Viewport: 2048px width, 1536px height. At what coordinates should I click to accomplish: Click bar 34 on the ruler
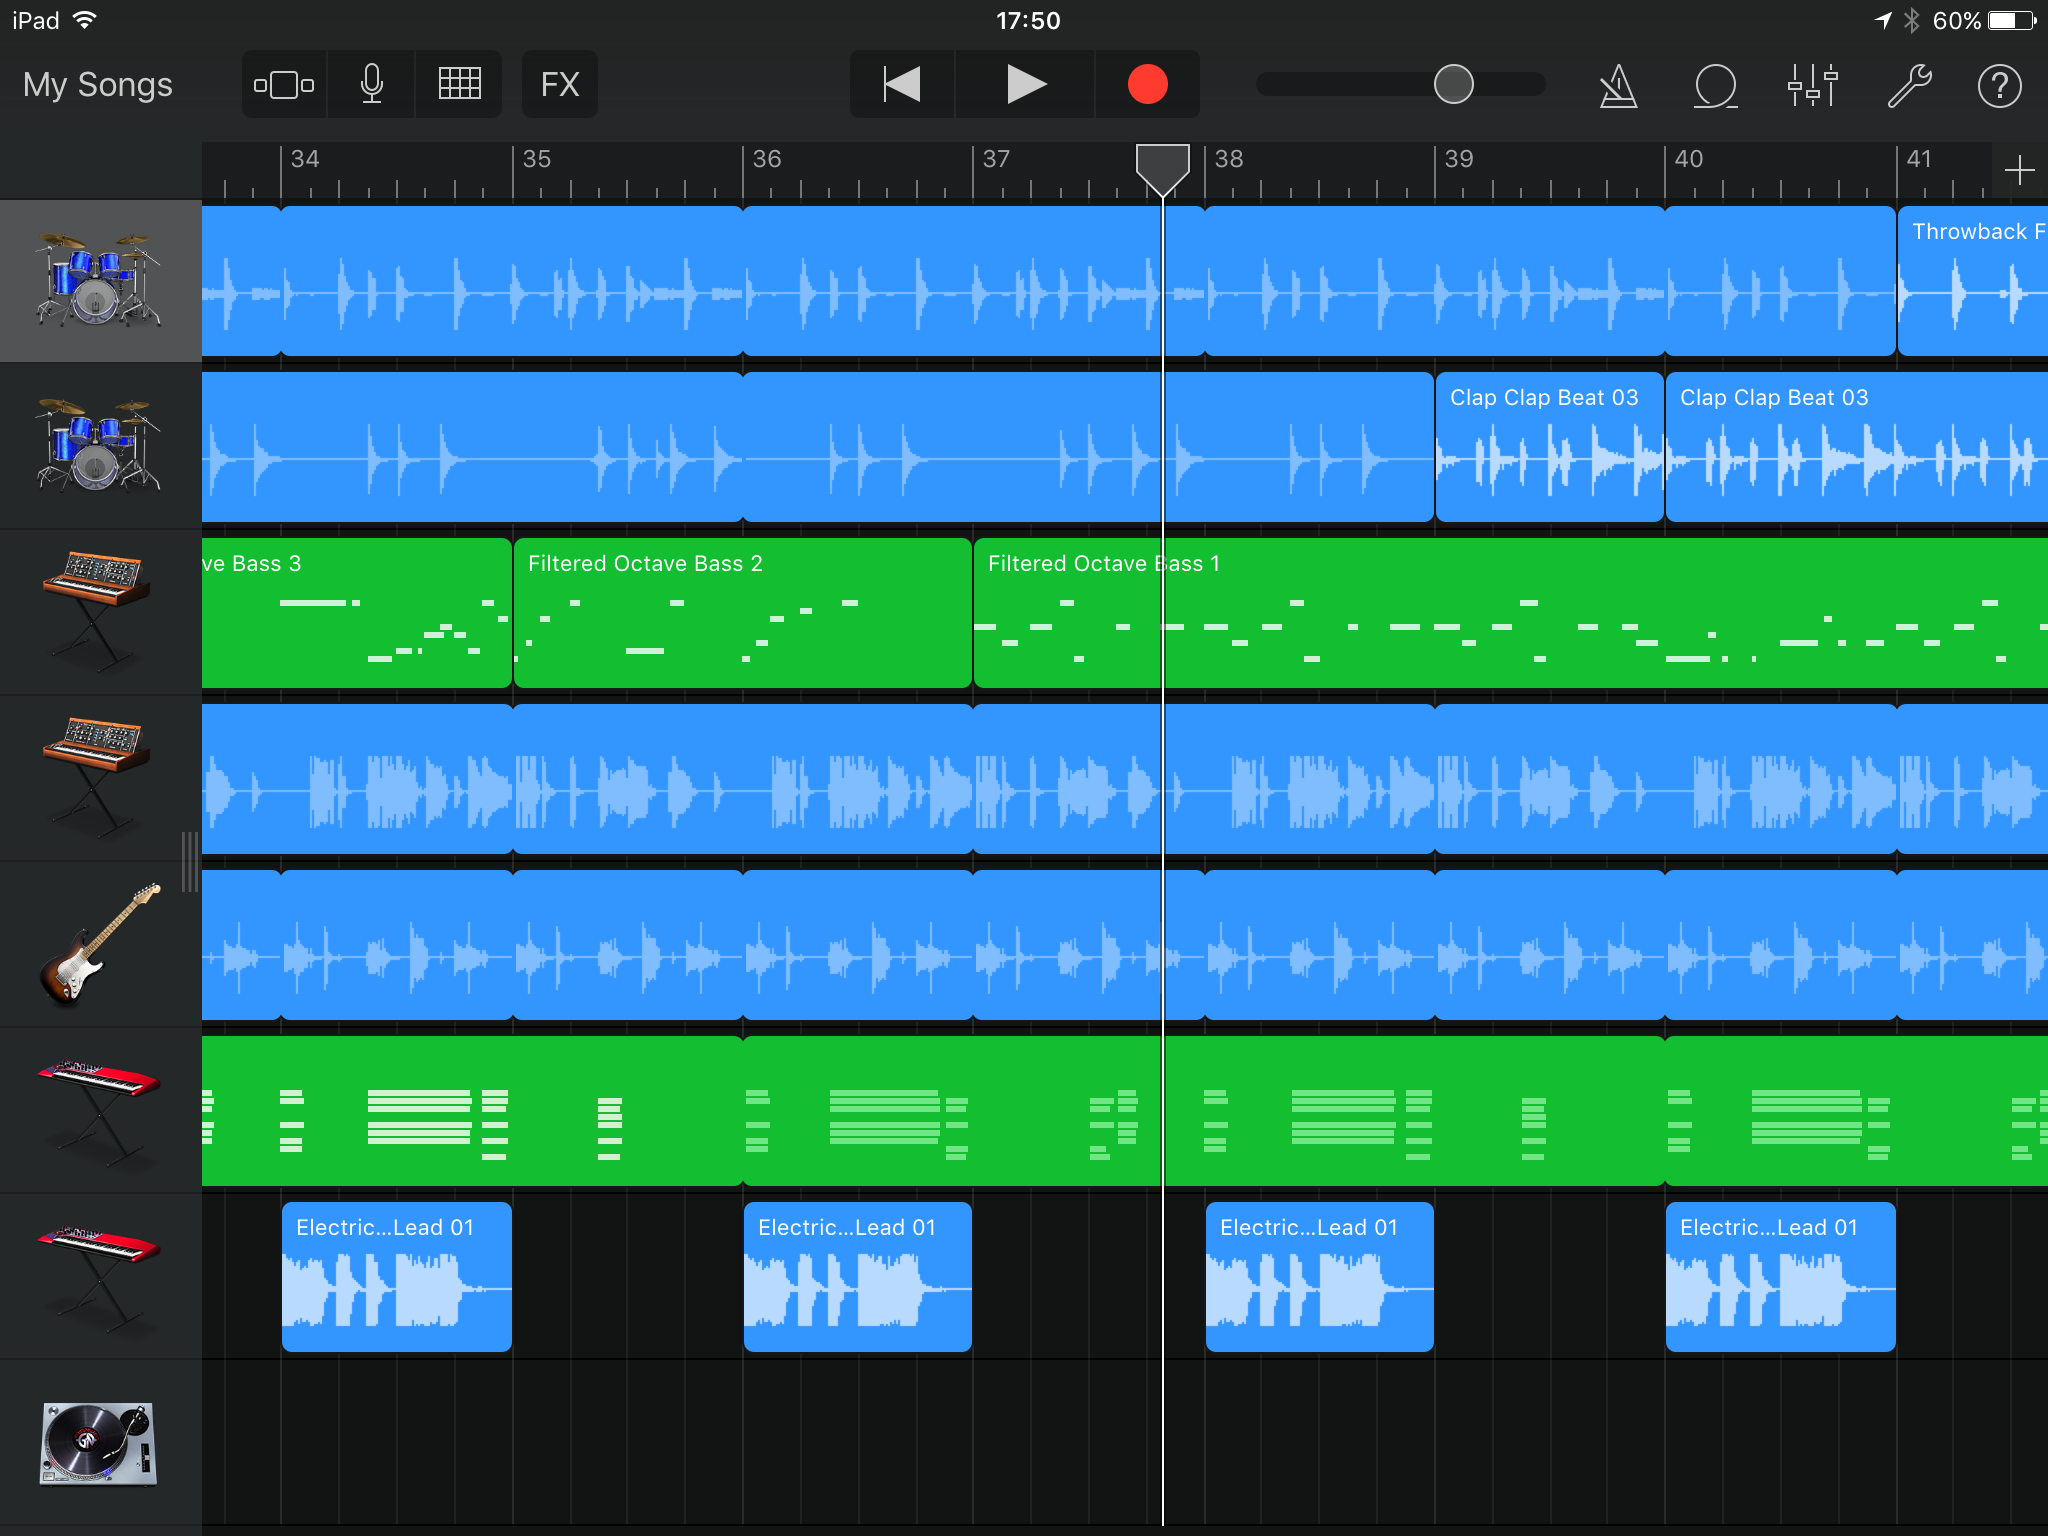(305, 159)
